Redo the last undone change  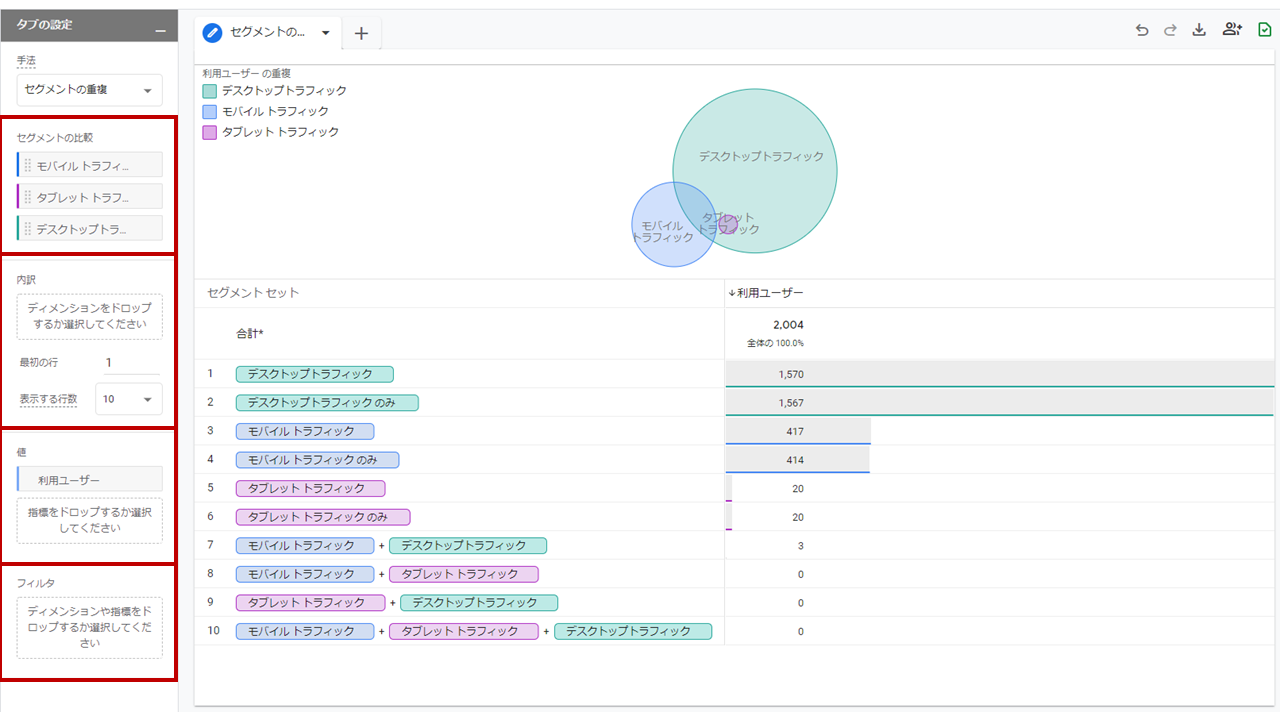pyautogui.click(x=1170, y=30)
